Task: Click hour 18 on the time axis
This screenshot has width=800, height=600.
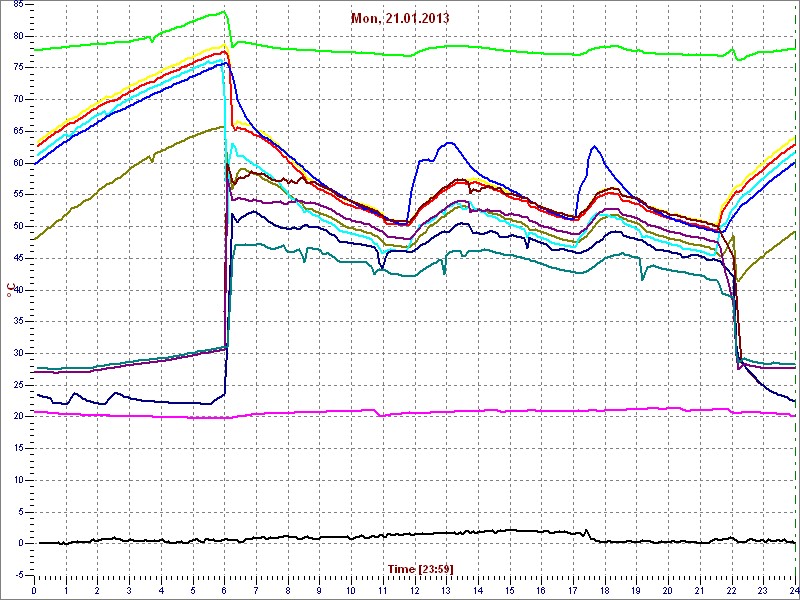Action: (x=605, y=589)
